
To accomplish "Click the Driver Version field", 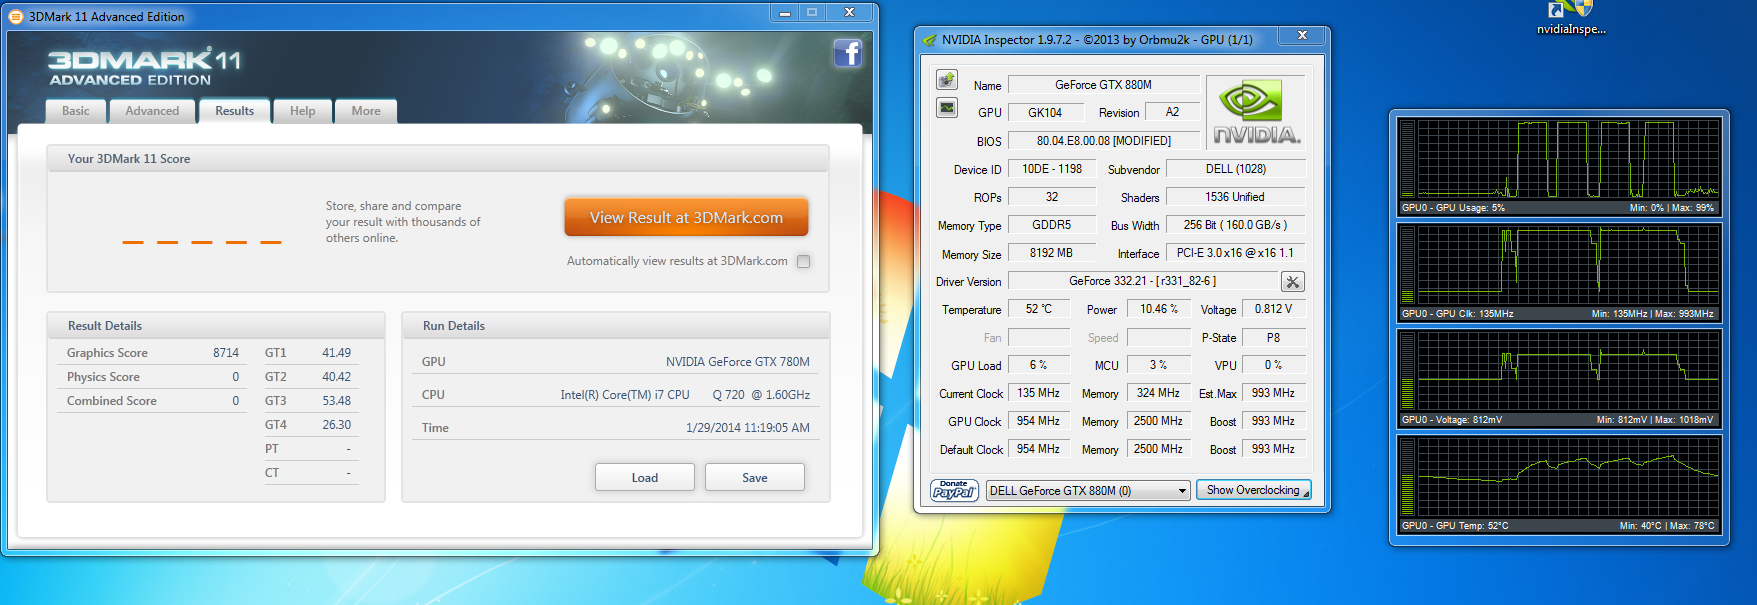I will tap(1142, 281).
